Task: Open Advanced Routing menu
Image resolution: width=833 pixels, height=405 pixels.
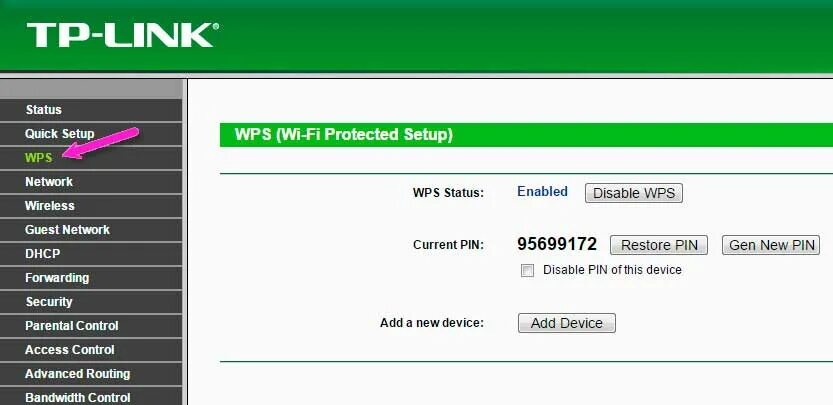Action: (x=91, y=374)
